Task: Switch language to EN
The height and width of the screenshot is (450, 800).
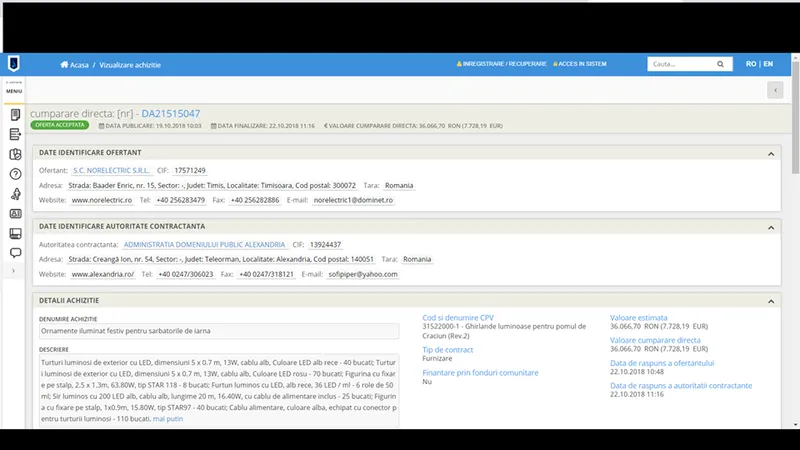Action: [x=768, y=64]
